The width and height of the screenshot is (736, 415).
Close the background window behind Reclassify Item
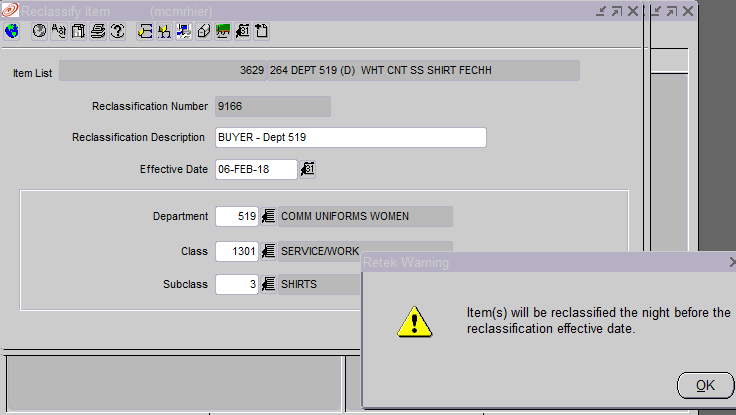pos(688,11)
